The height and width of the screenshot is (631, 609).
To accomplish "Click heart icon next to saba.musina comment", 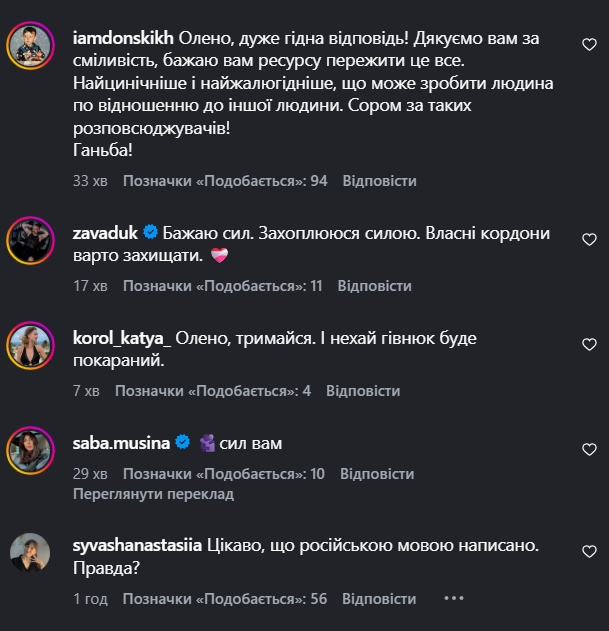I will click(x=589, y=449).
